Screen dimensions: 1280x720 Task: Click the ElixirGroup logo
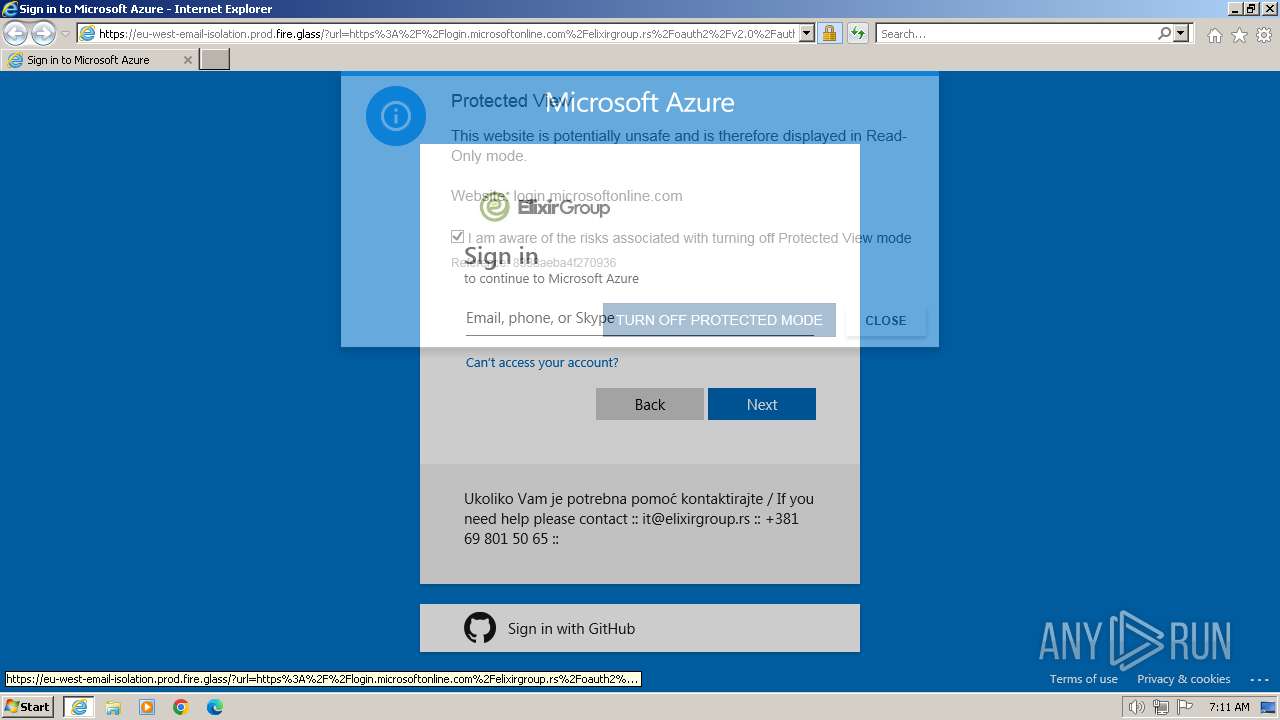pyautogui.click(x=545, y=207)
